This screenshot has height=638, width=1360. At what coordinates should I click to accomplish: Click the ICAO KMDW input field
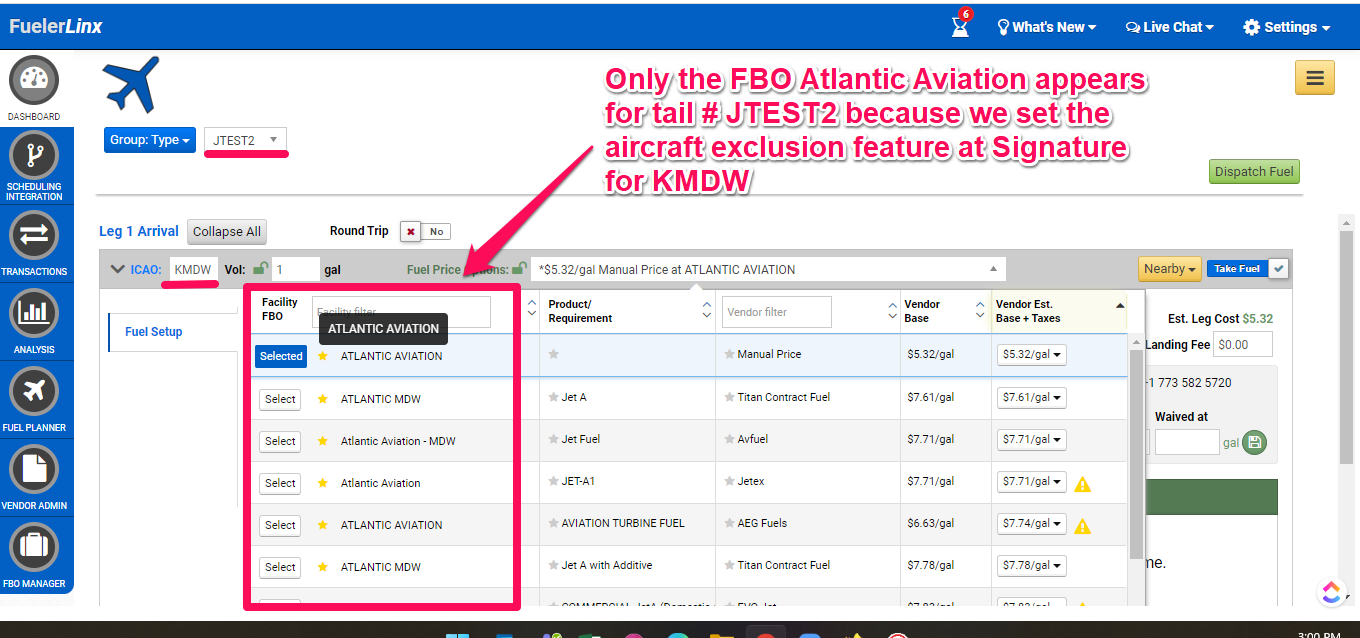194,270
